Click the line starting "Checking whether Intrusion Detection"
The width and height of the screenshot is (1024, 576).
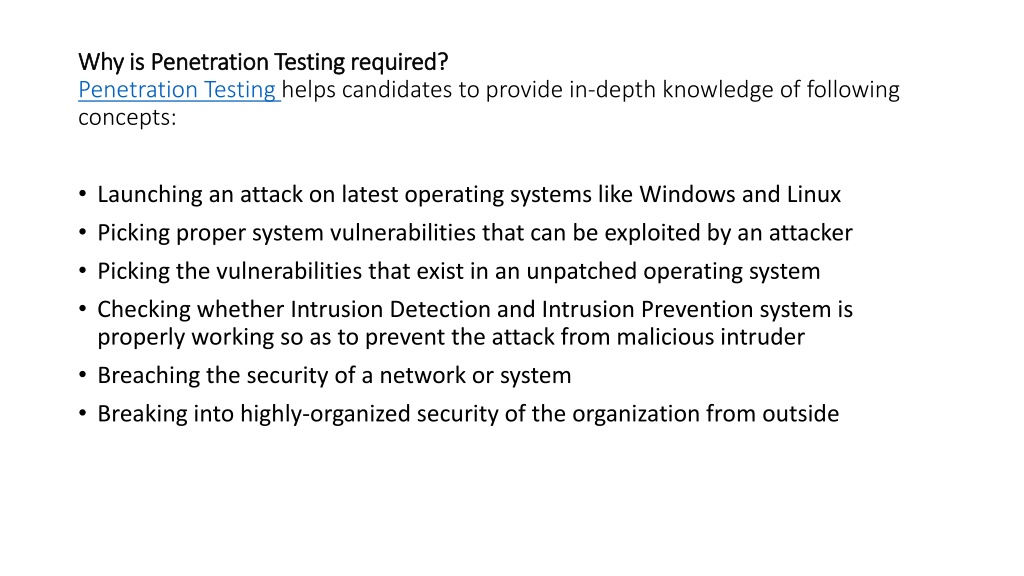click(x=475, y=309)
